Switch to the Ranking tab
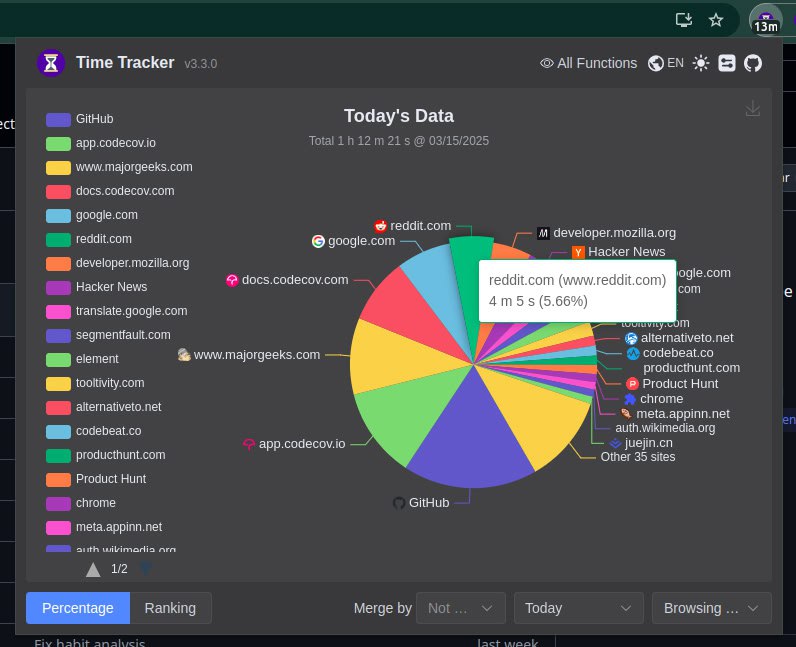 click(170, 608)
